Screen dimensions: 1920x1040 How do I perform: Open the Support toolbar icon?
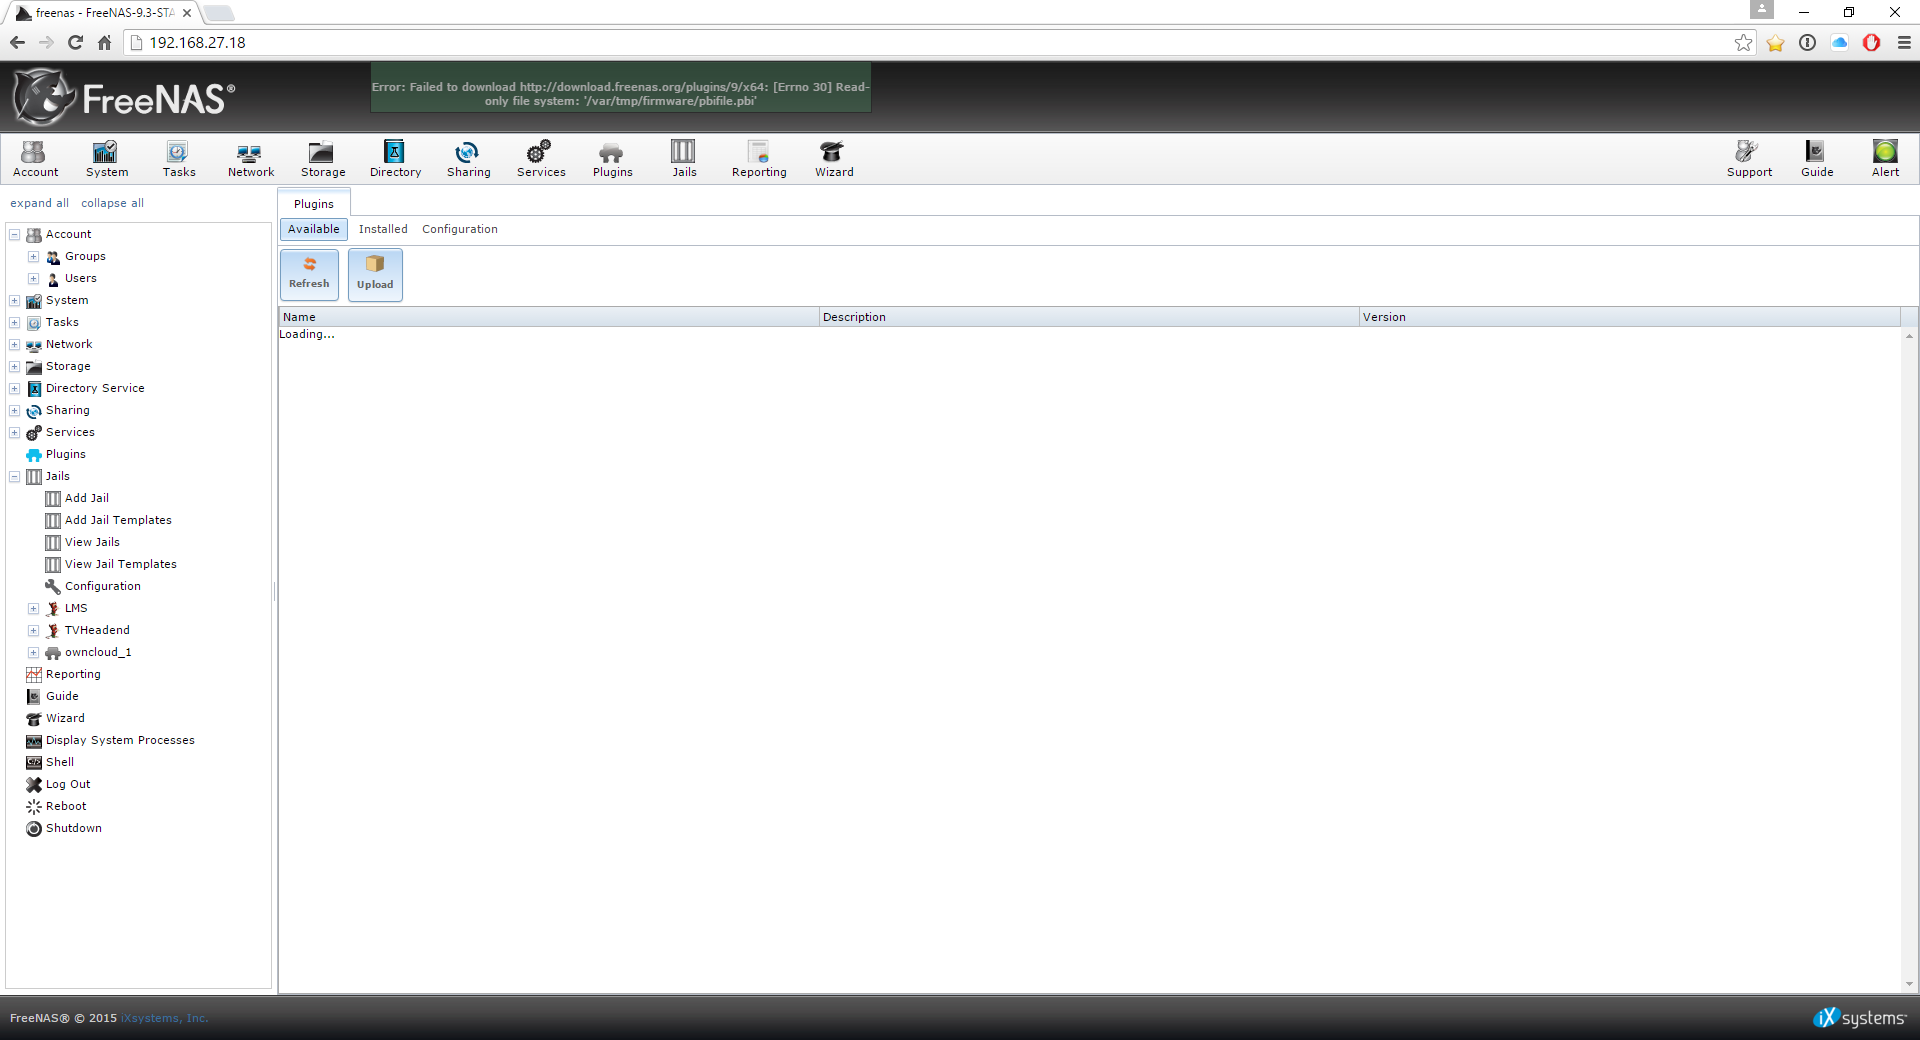tap(1749, 159)
